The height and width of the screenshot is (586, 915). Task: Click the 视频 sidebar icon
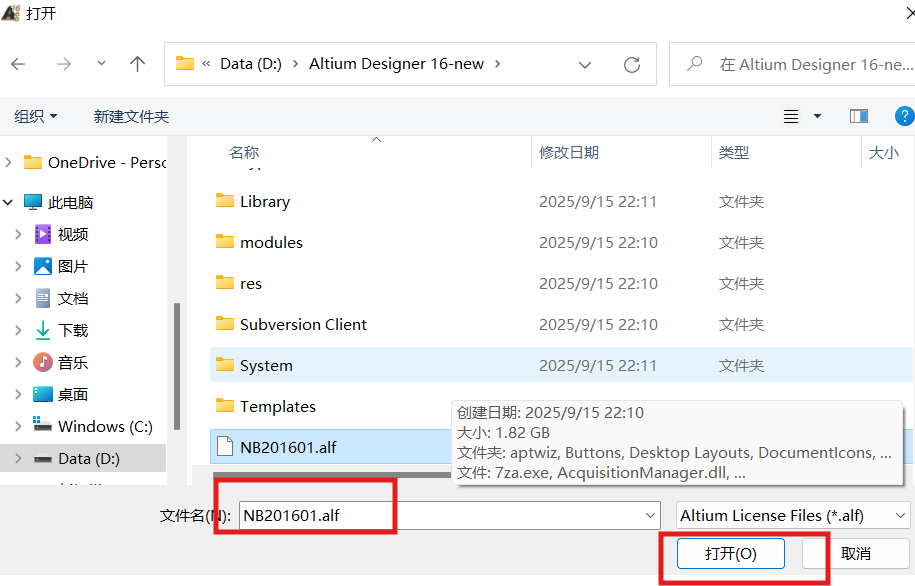[x=43, y=235]
